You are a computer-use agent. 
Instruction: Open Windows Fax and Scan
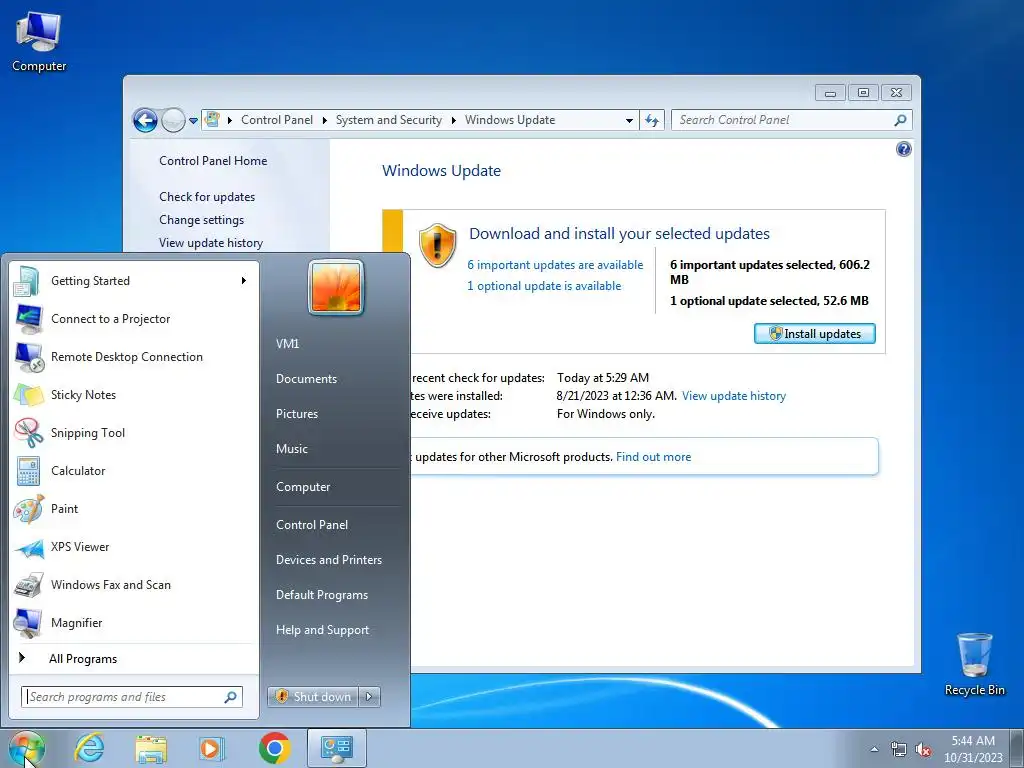[133, 584]
